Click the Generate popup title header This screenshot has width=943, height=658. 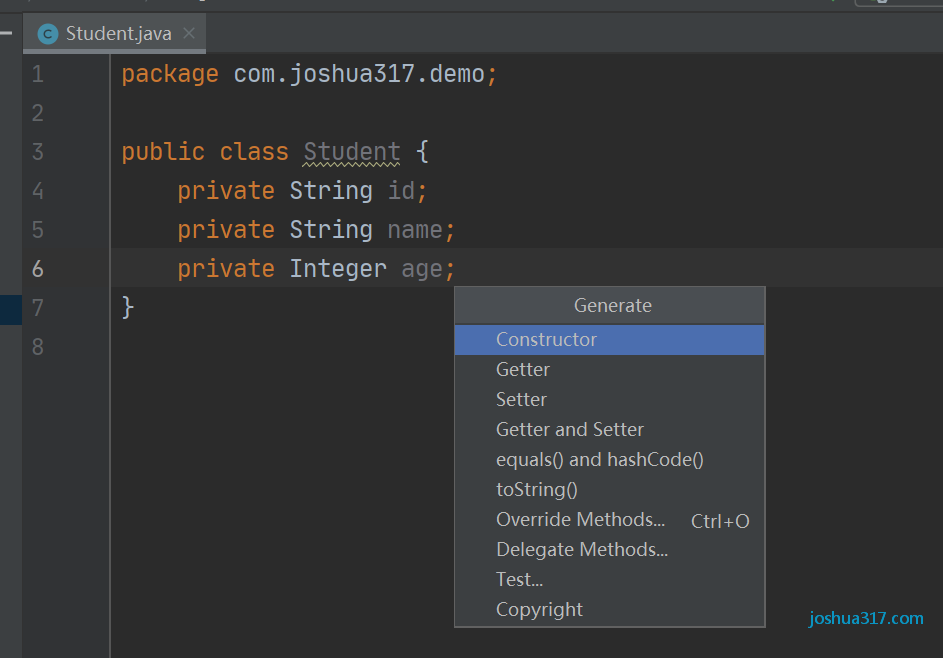[x=609, y=306]
